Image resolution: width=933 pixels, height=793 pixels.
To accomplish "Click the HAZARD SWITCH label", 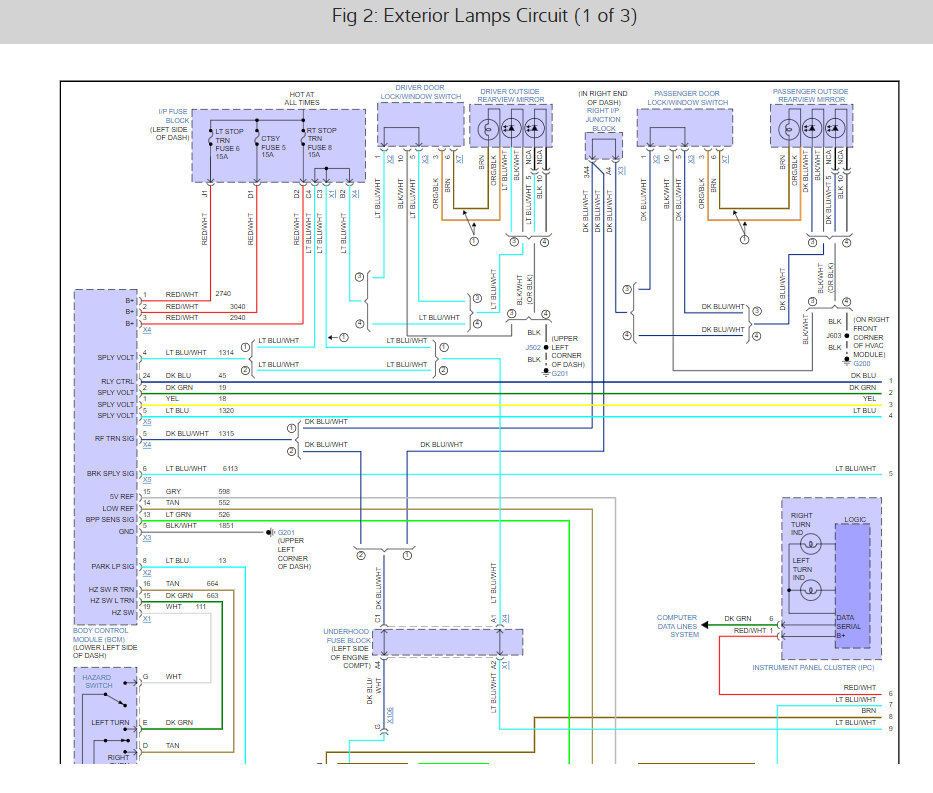I will coord(98,681).
